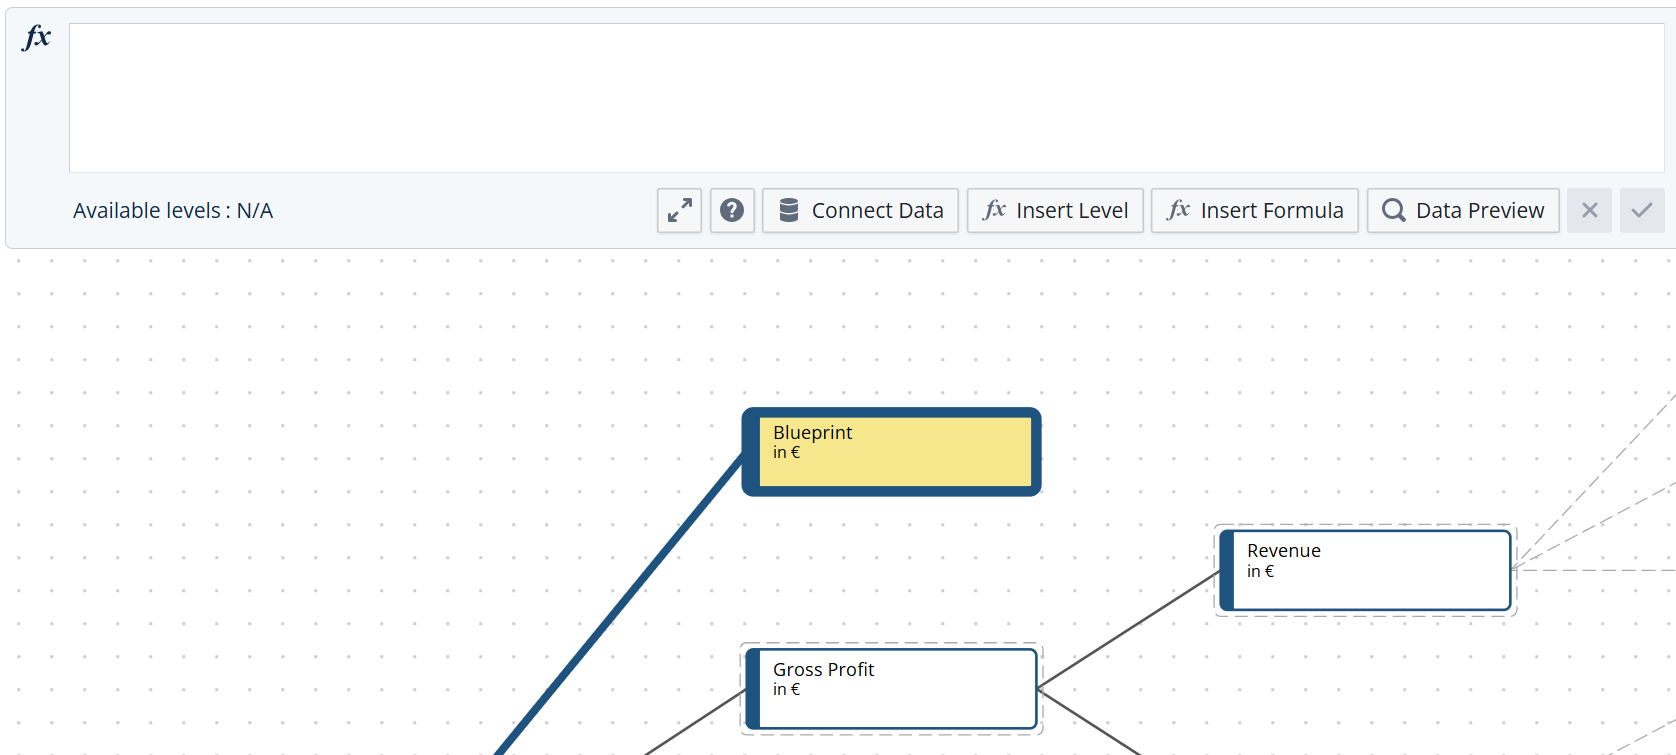Click the blue left bar of the Revenue node

(x=1227, y=570)
